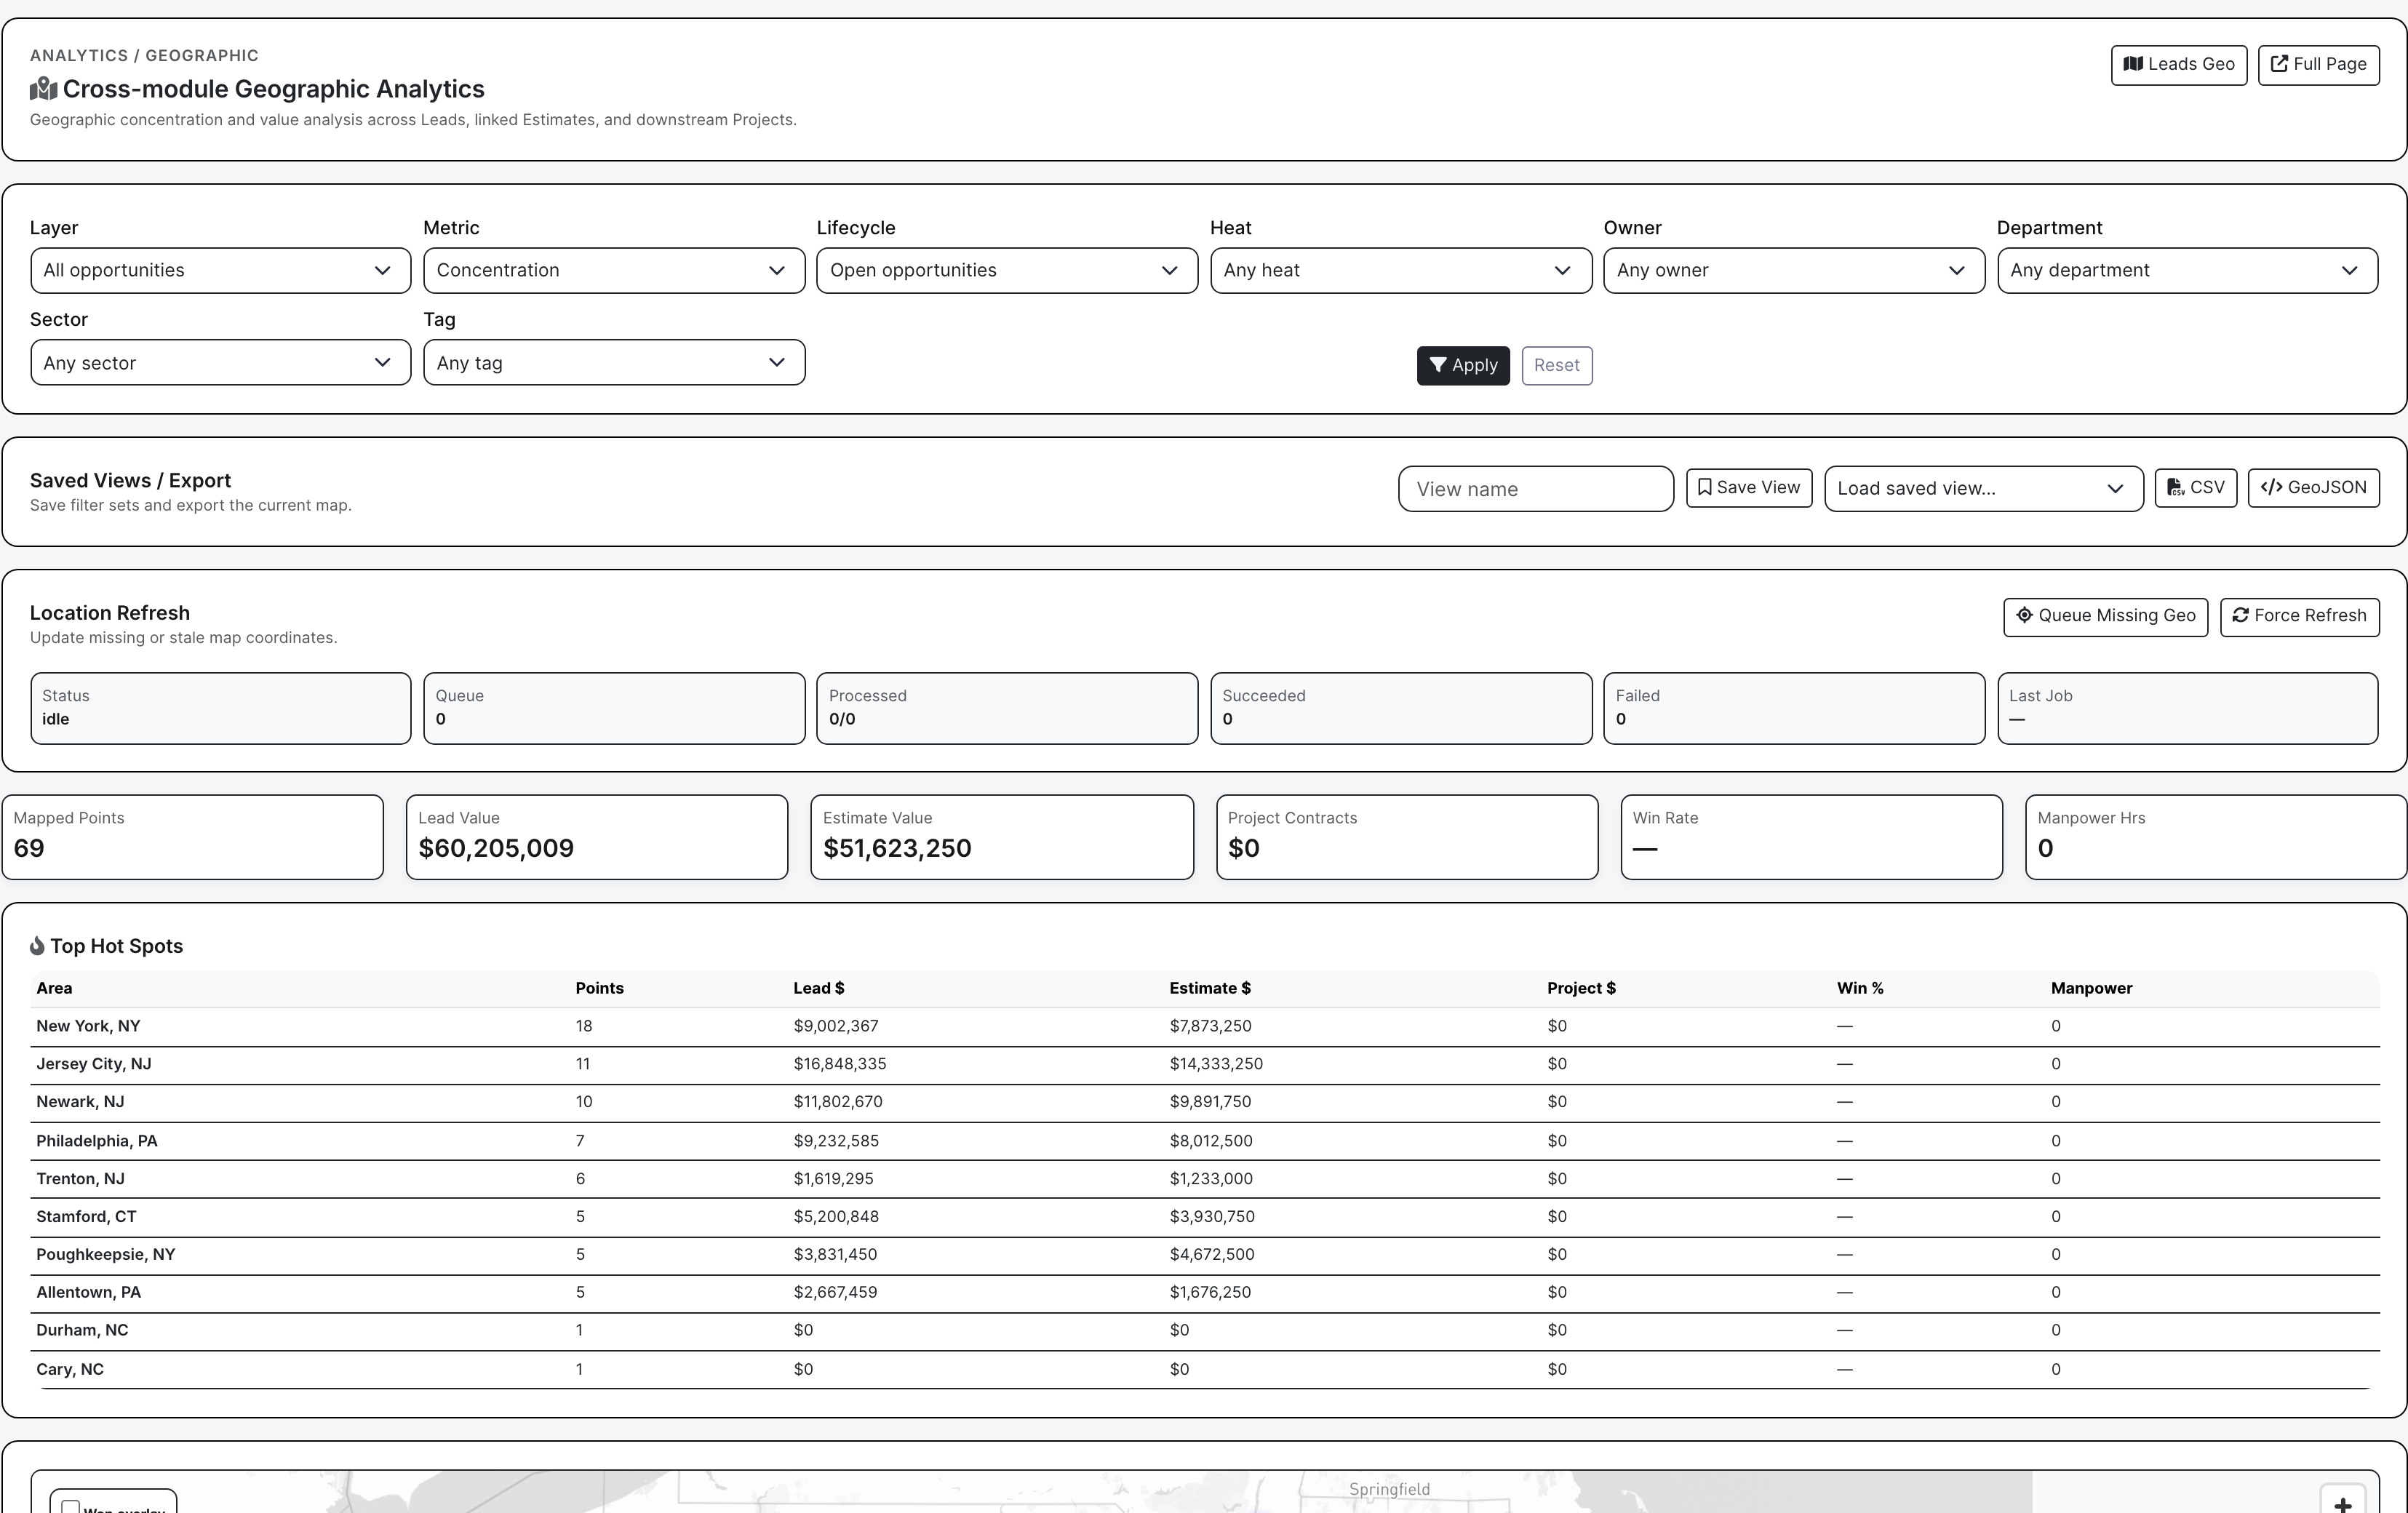
Task: Select the Win Rate card
Action: pyautogui.click(x=1811, y=838)
